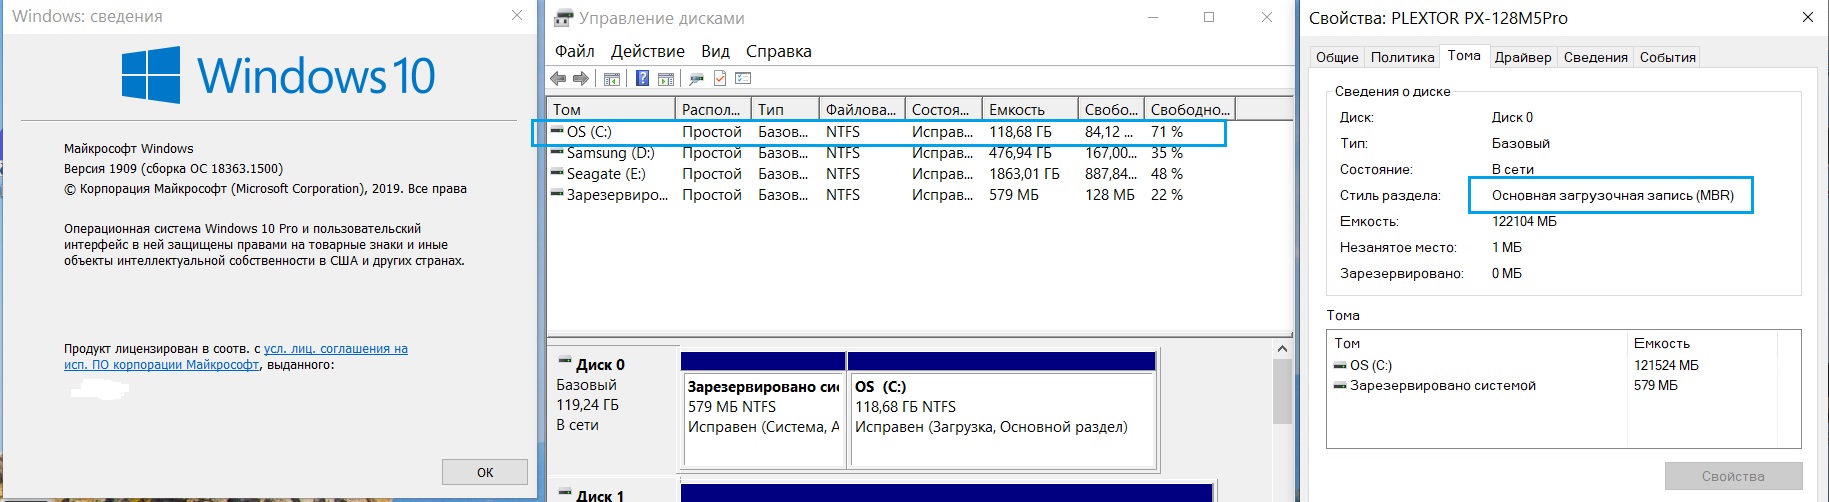This screenshot has height=502, width=1829.
Task: Click the 122104 МБ capacity value
Action: coord(1524,221)
